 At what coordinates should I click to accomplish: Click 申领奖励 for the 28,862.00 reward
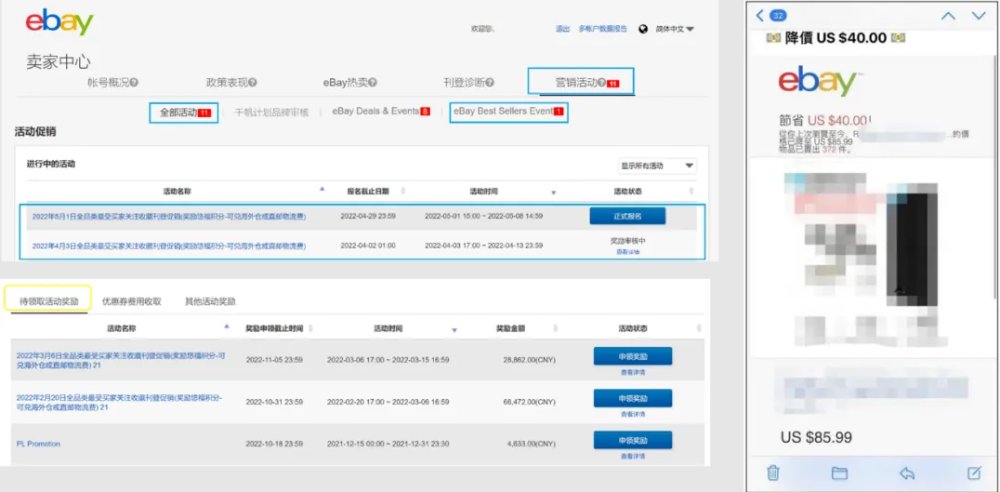633,356
